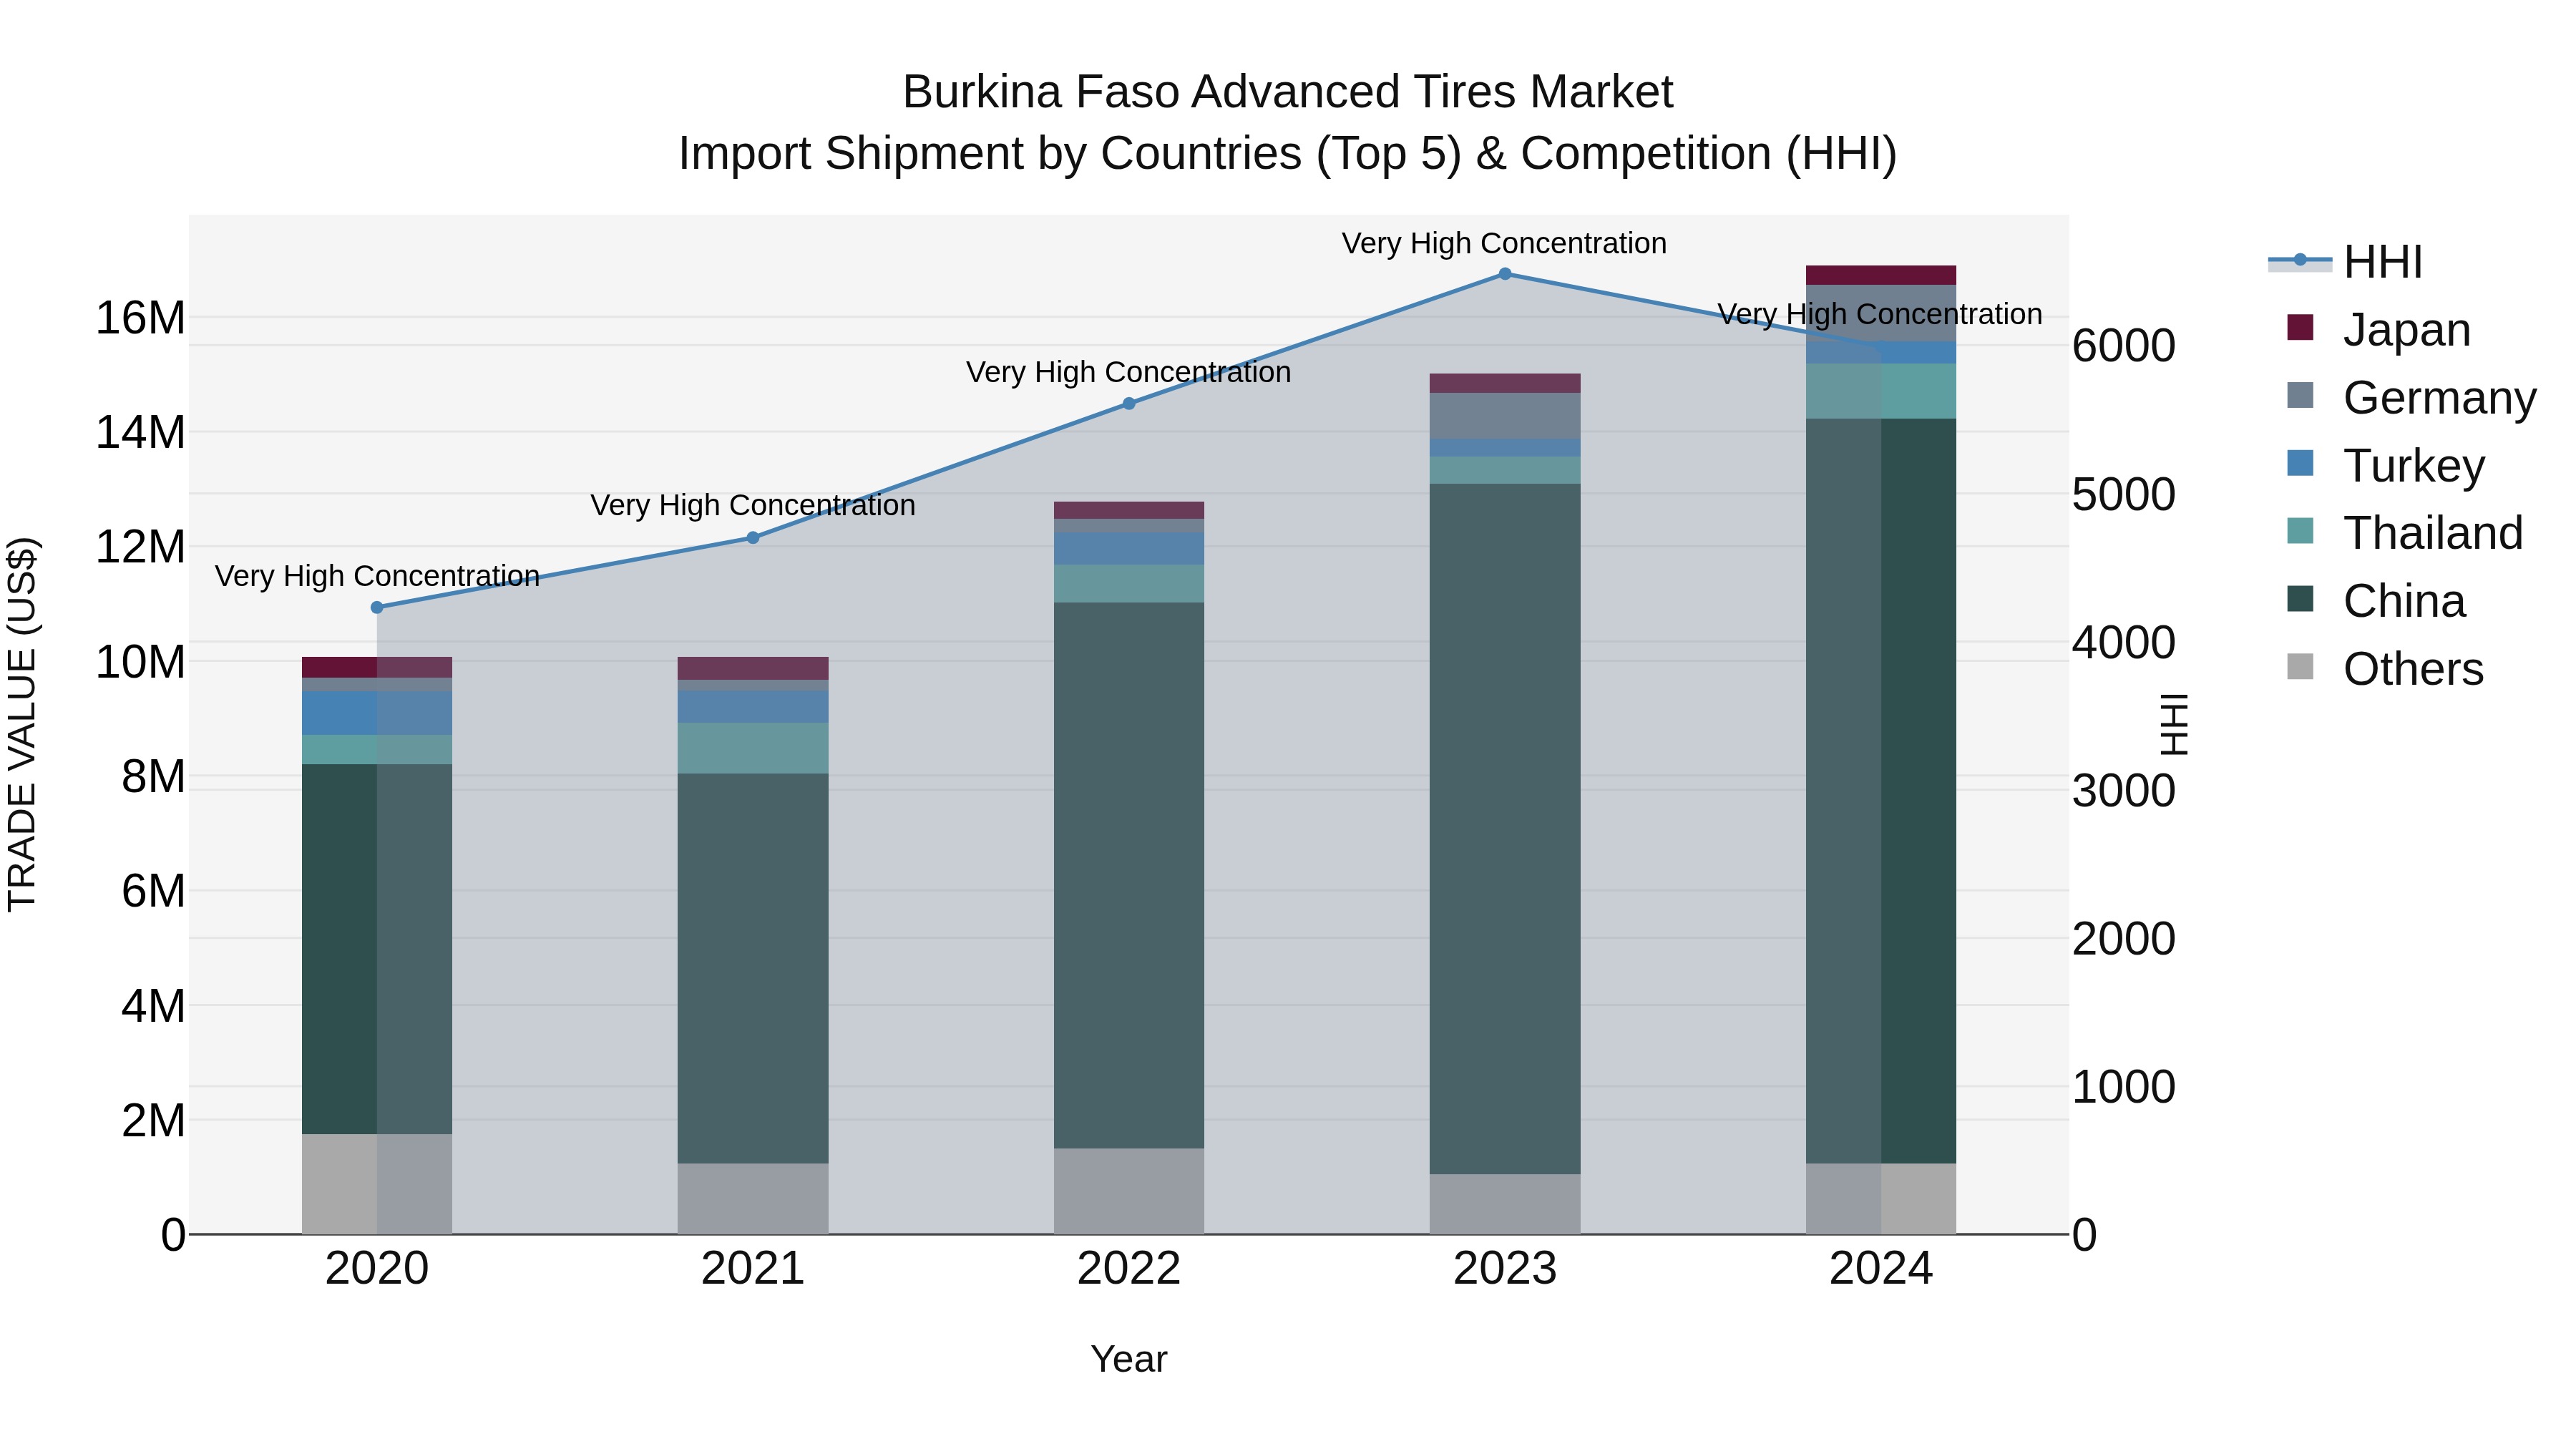Click the Japan legend color swatch
Image resolution: width=2576 pixels, height=1449 pixels.
pyautogui.click(x=2300, y=328)
